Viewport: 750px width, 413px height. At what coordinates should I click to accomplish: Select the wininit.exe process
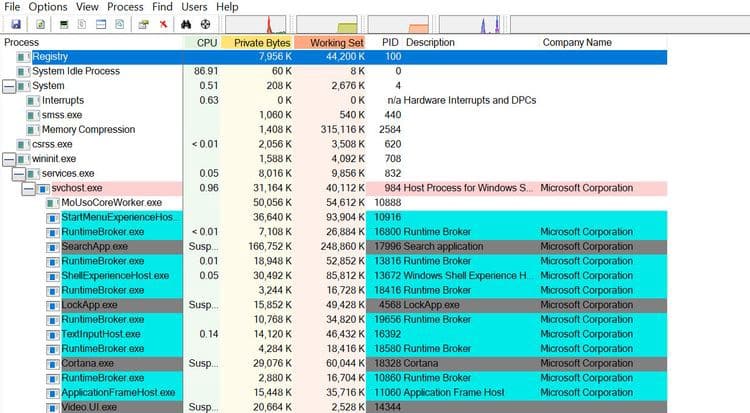click(54, 159)
